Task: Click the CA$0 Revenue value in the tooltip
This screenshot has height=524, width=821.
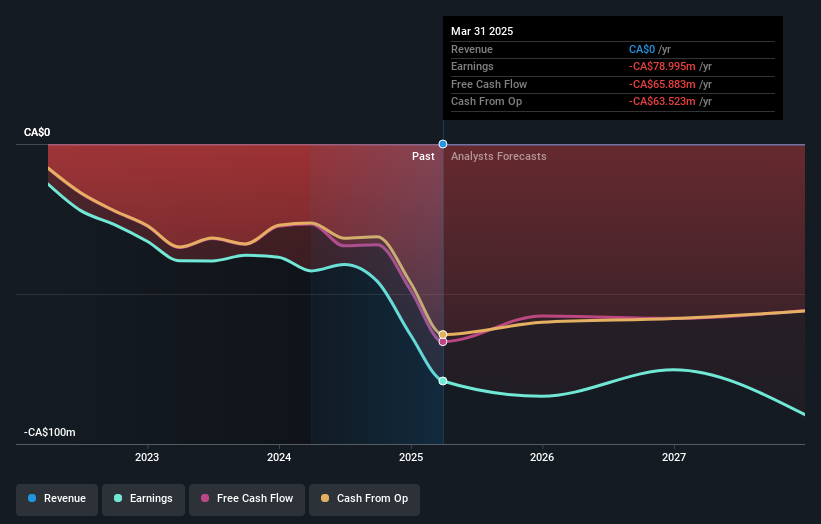Action: 642,49
